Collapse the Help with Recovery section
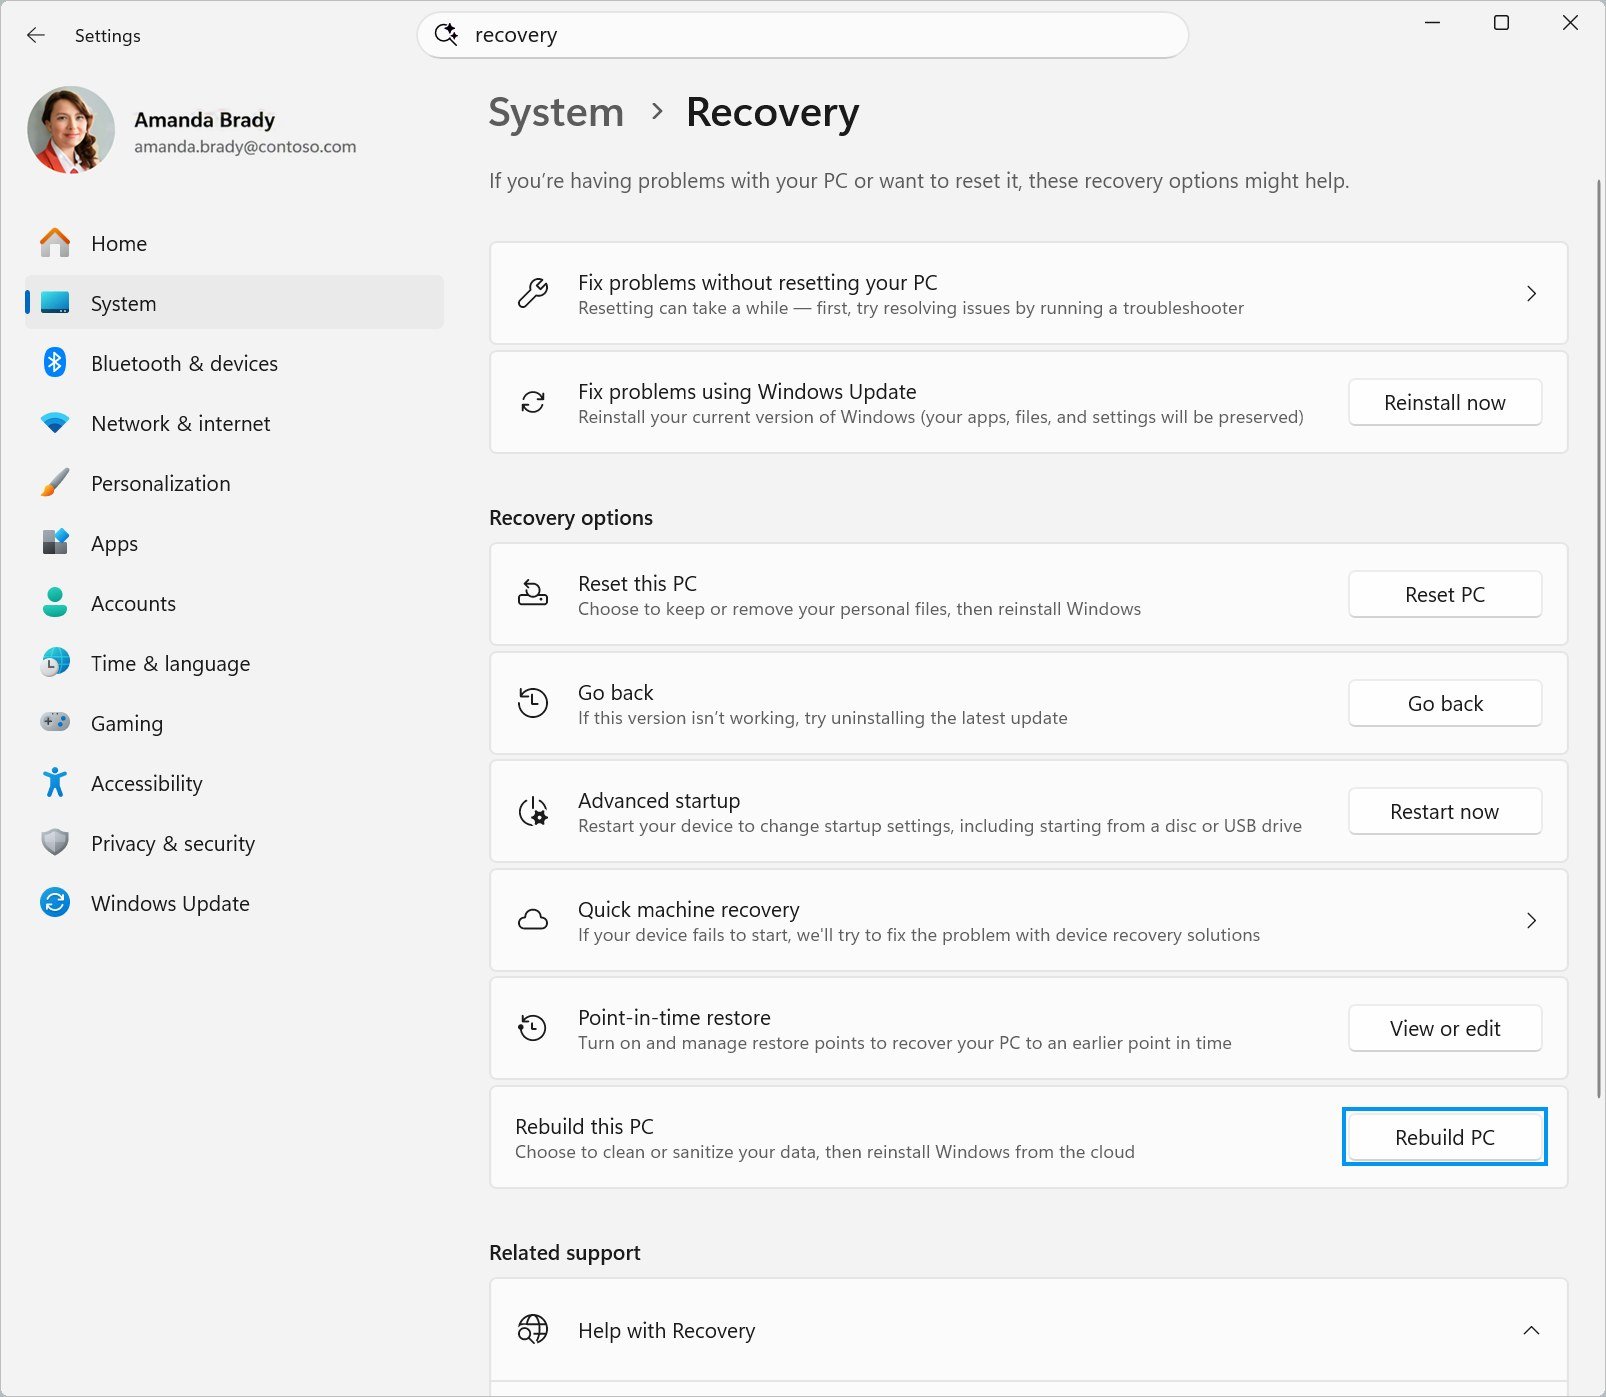Screen dimensions: 1606x1397 point(1531,1330)
